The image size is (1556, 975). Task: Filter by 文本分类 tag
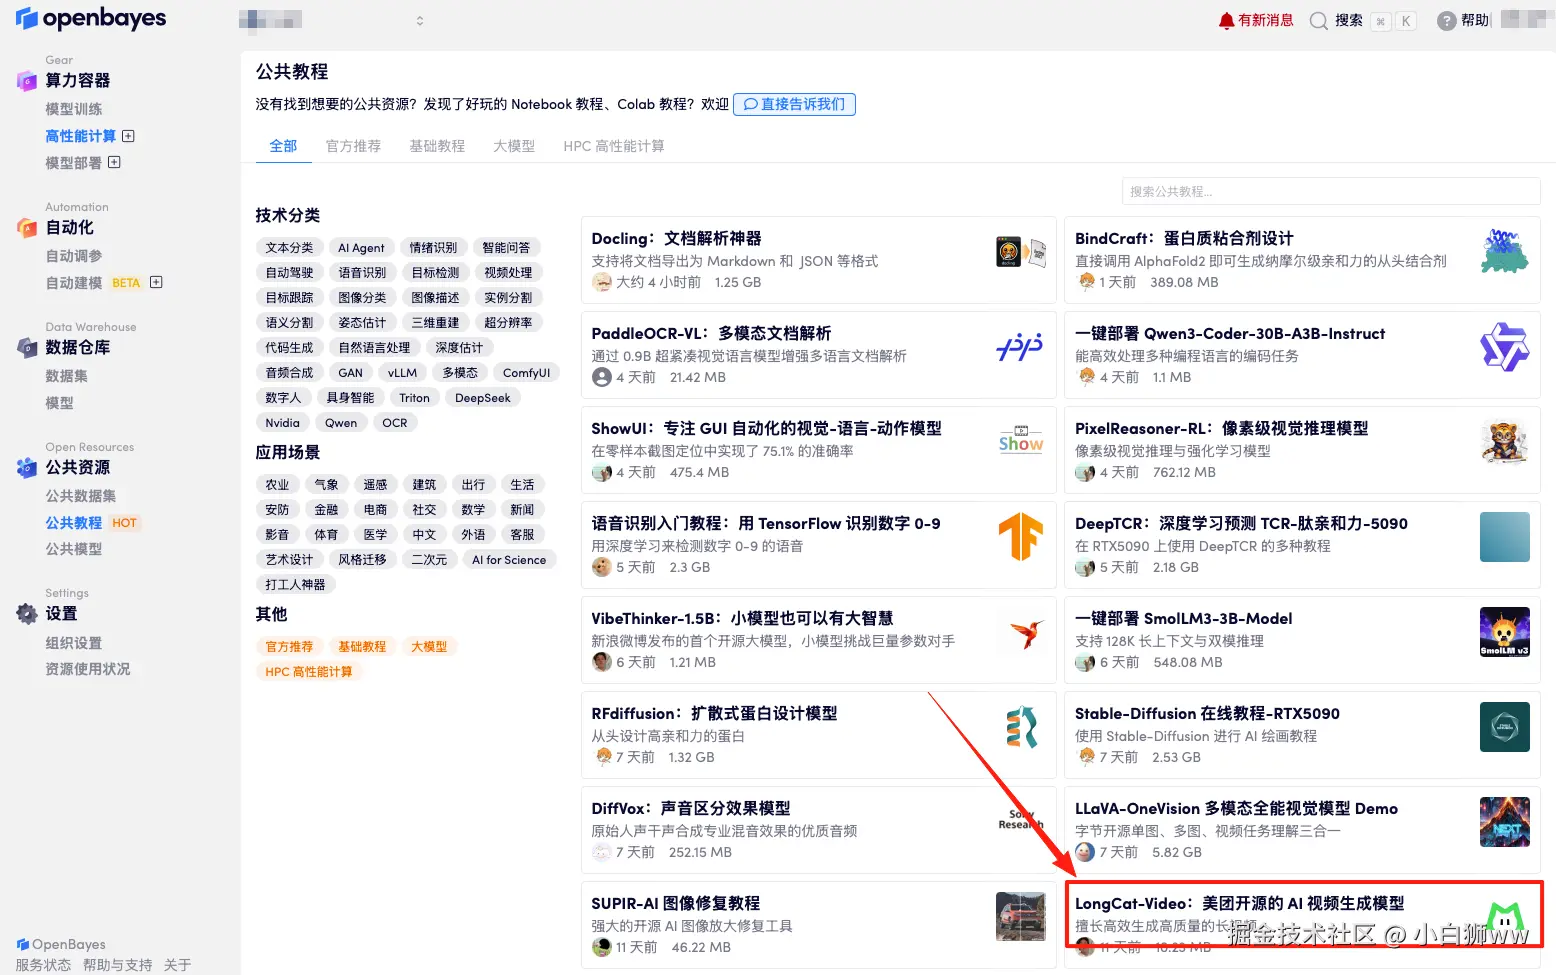tap(289, 248)
